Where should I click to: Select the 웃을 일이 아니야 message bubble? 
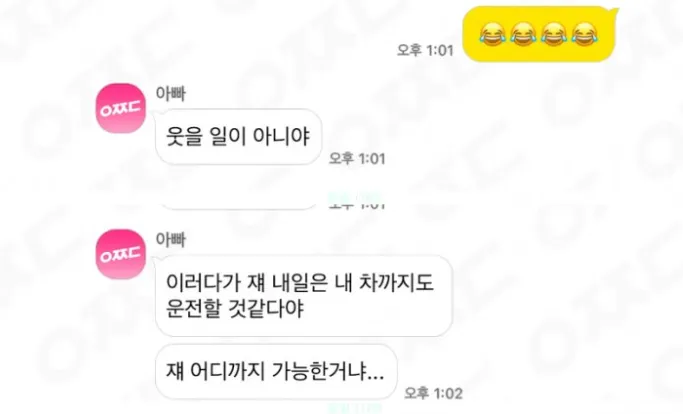[x=239, y=137]
